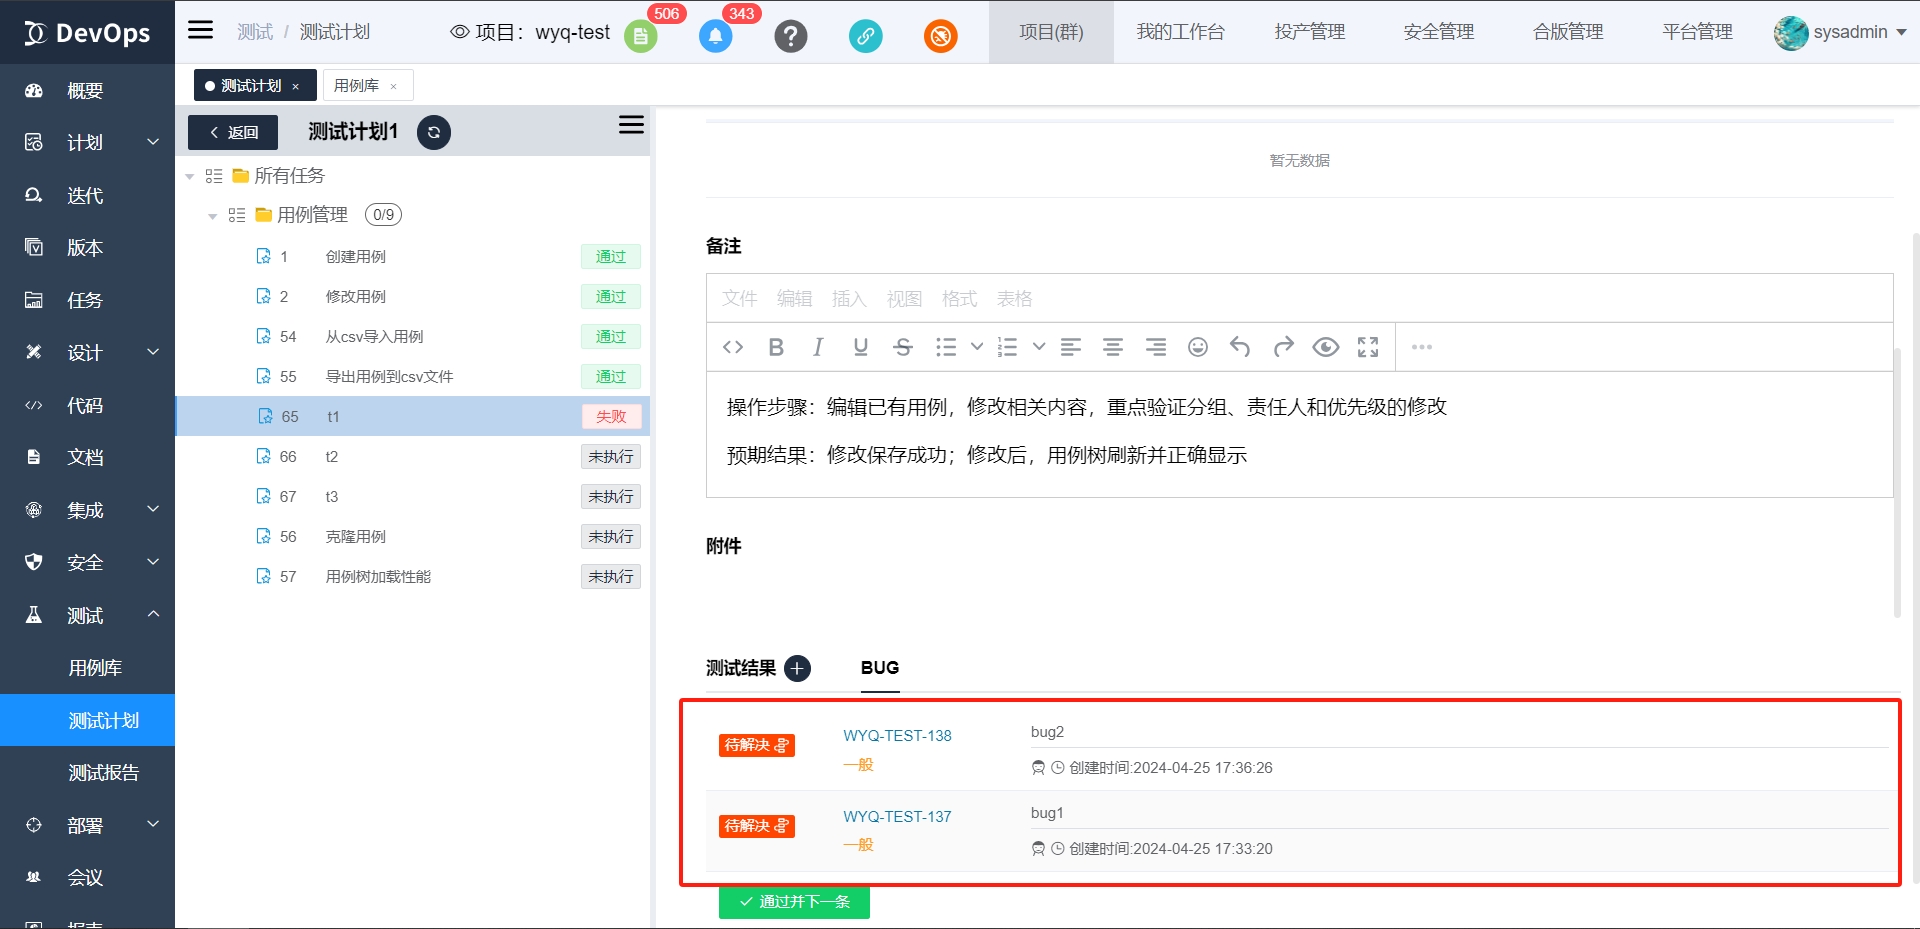Toggle the eye icon next to 项目: wyq-test
The image size is (1920, 929).
click(x=459, y=32)
